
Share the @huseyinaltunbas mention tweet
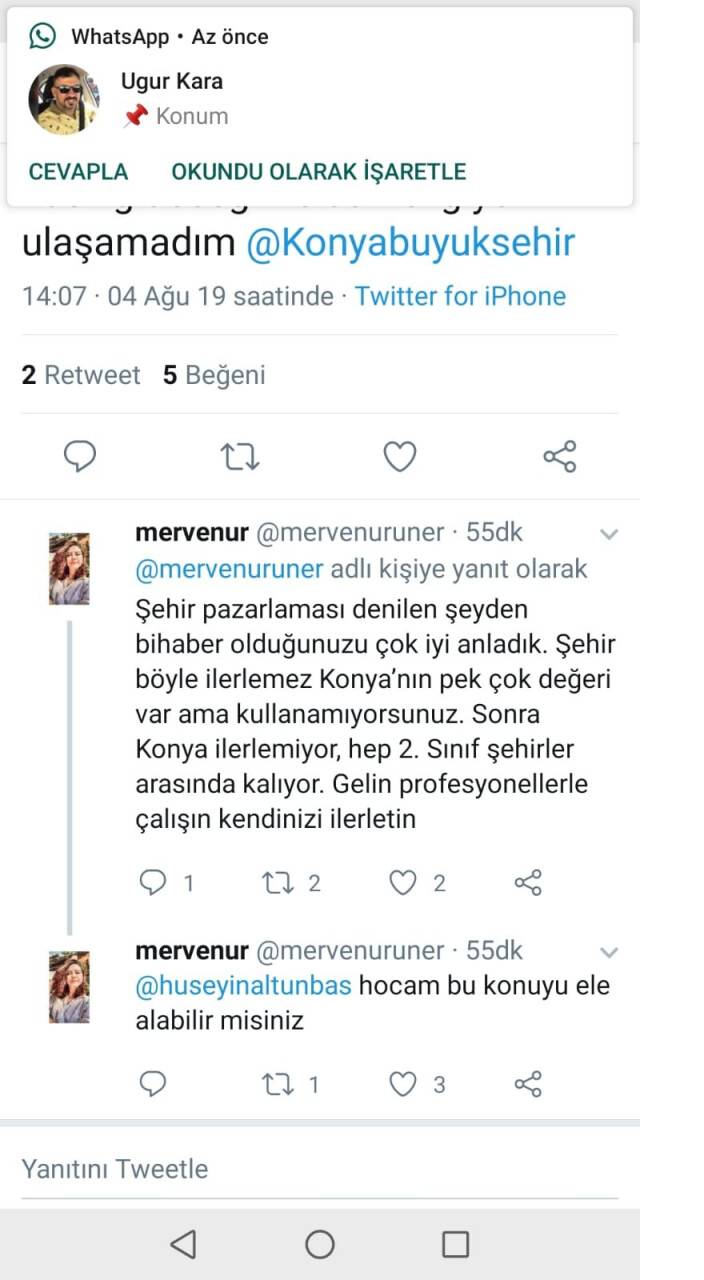(528, 1083)
